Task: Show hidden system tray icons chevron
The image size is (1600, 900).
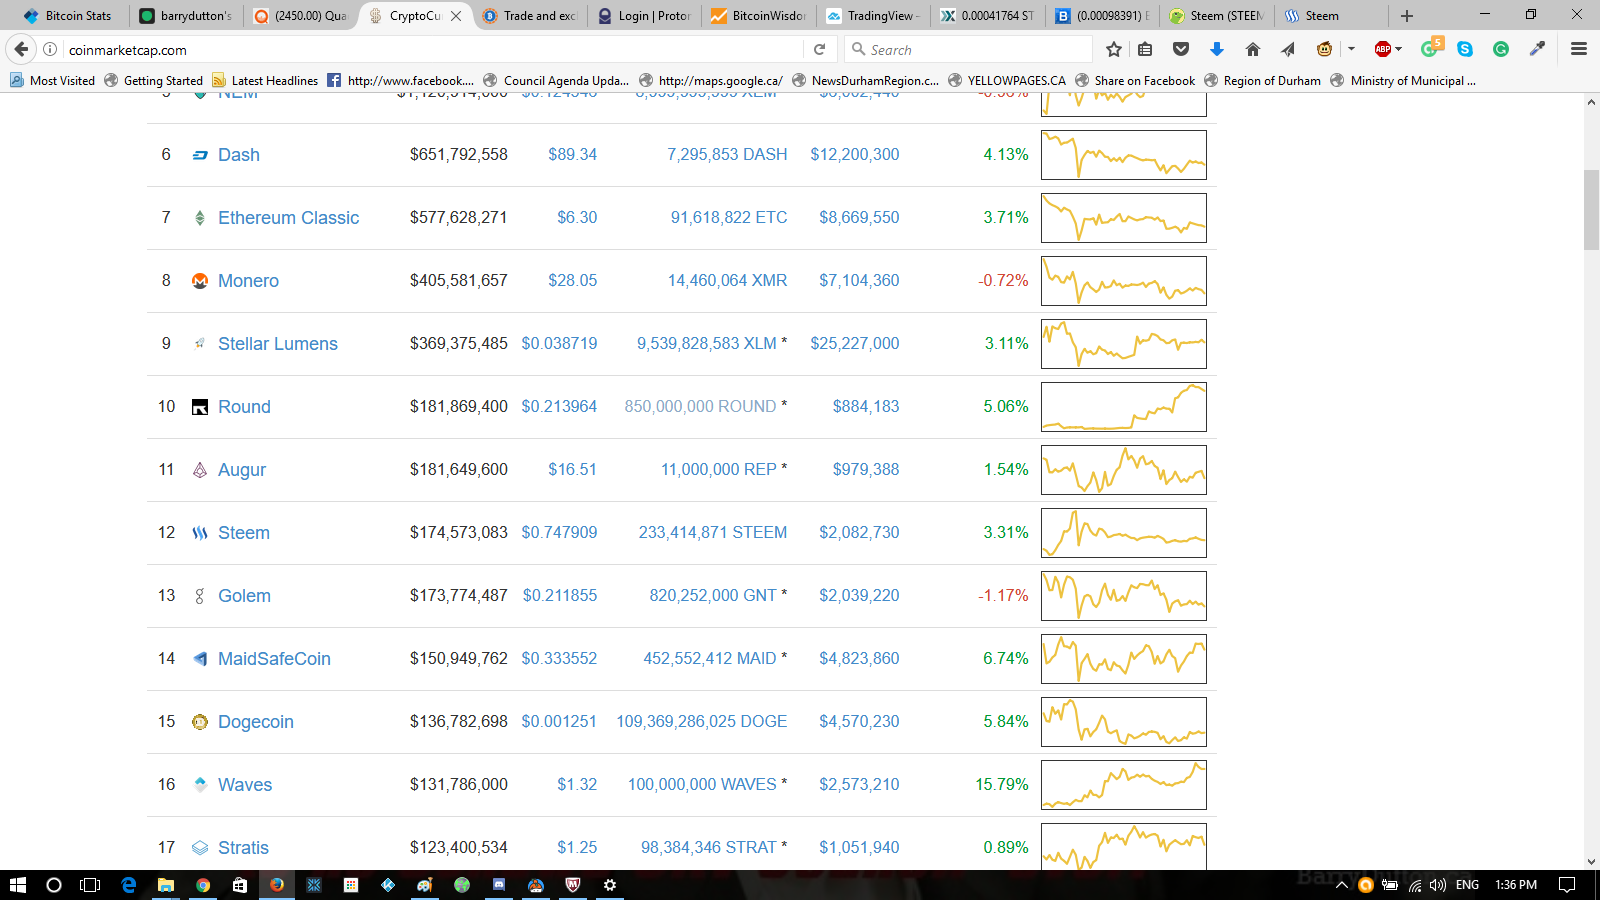Action: coord(1342,885)
